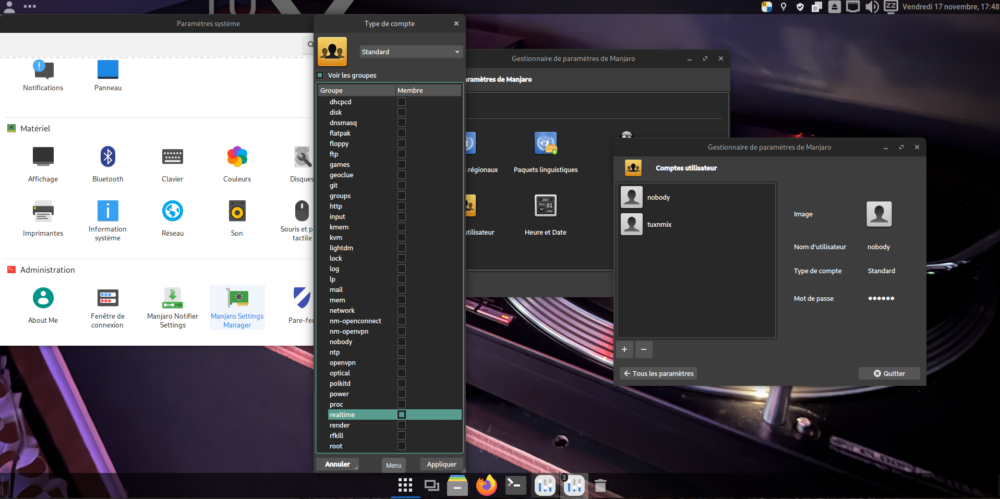The width and height of the screenshot is (1000, 499).
Task: Click account type avatar icon in dialog
Action: (332, 52)
